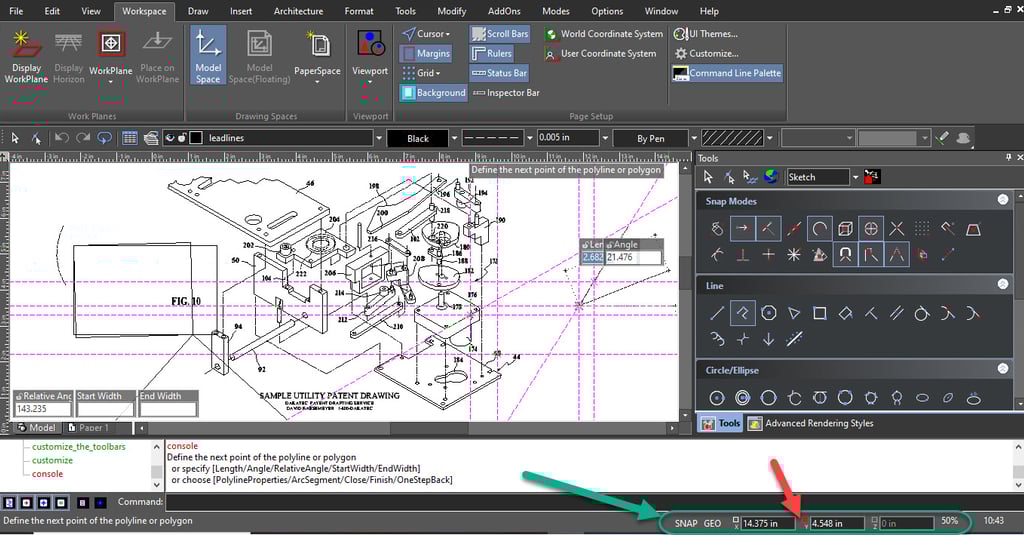Pick the rectangle tool in Line panel
The height and width of the screenshot is (535, 1024).
point(820,313)
